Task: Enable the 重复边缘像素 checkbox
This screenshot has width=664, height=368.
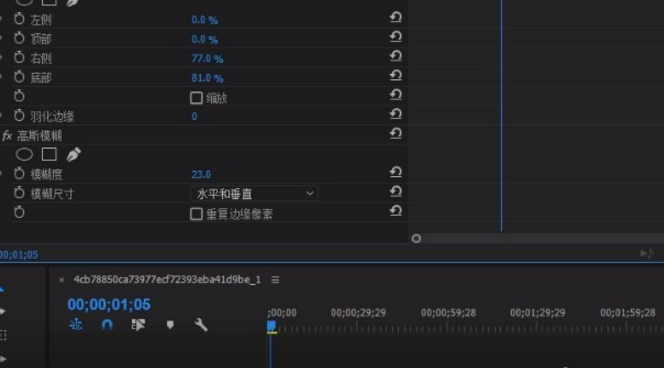Action: (196, 214)
